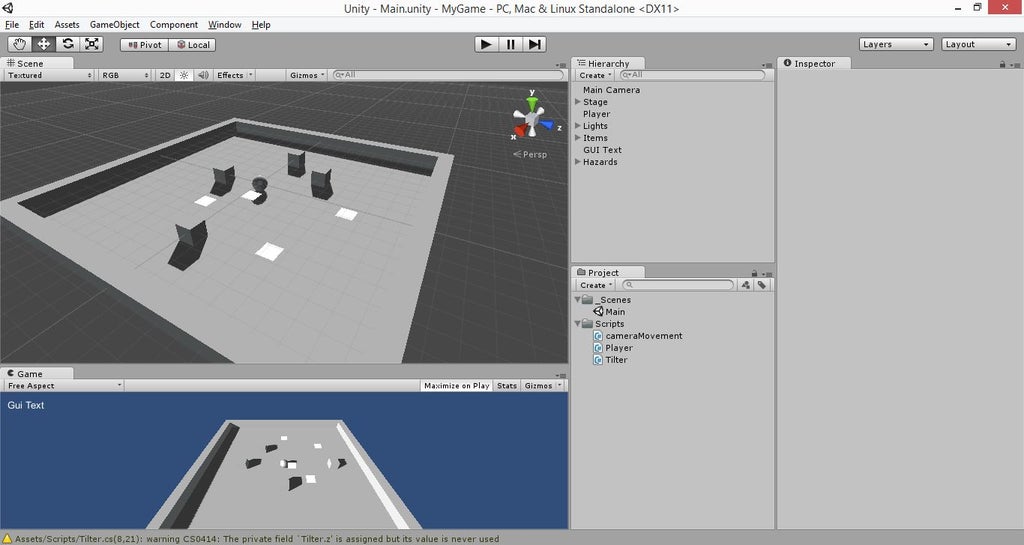Image resolution: width=1024 pixels, height=545 pixels.
Task: Expand the Hazards object in Hierarchy
Action: point(578,161)
